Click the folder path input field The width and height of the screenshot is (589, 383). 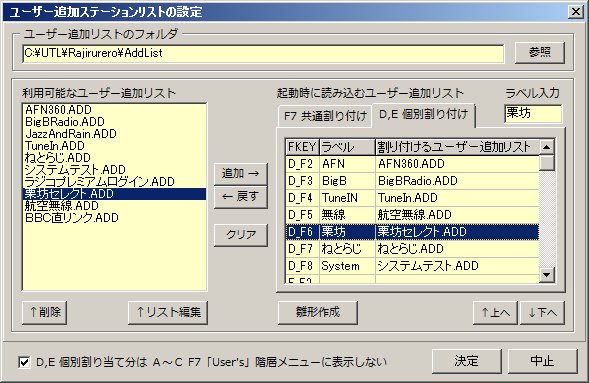pyautogui.click(x=263, y=53)
